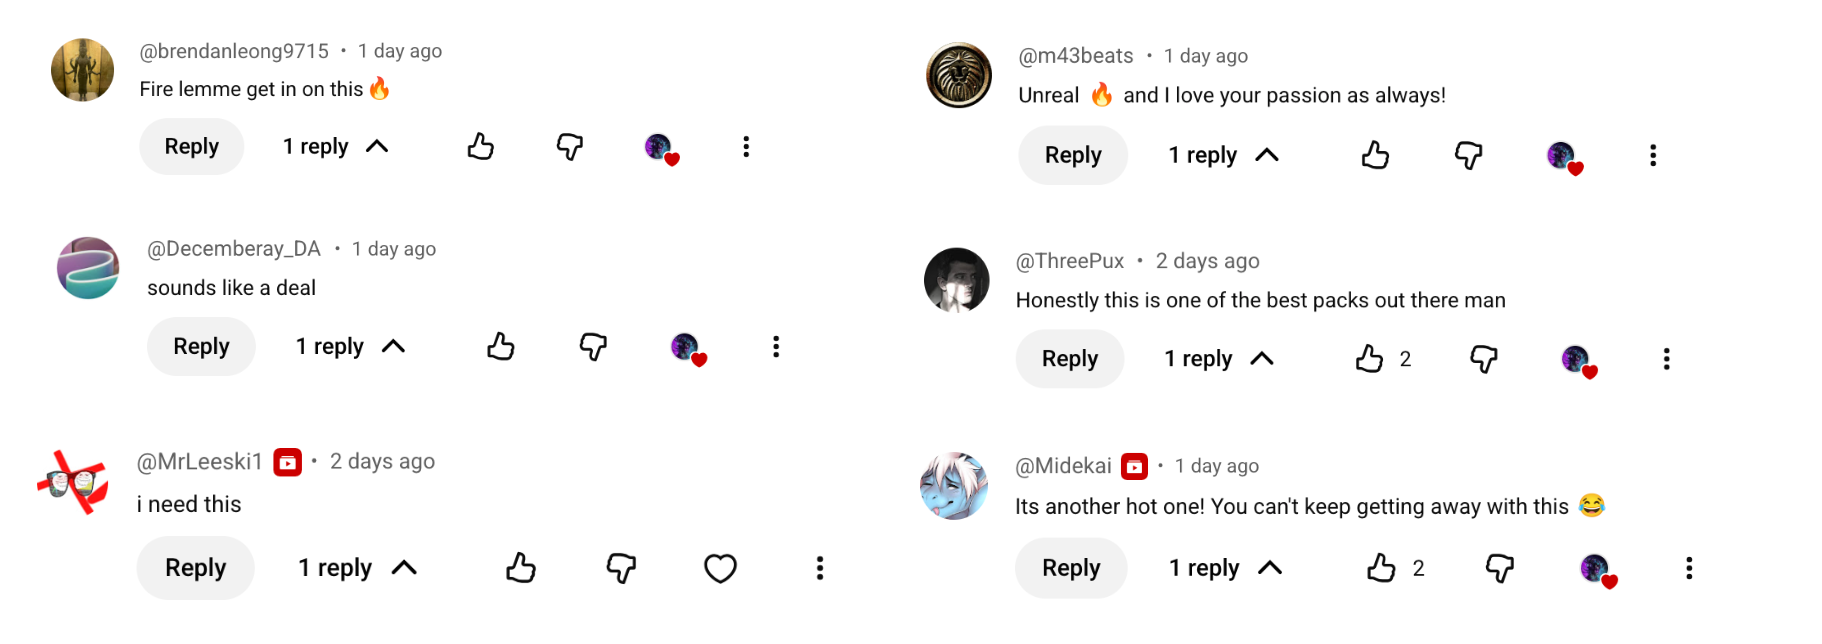Collapse the 1 reply under @brendanleong9715
Viewport: 1822px width, 644px height.
336,147
